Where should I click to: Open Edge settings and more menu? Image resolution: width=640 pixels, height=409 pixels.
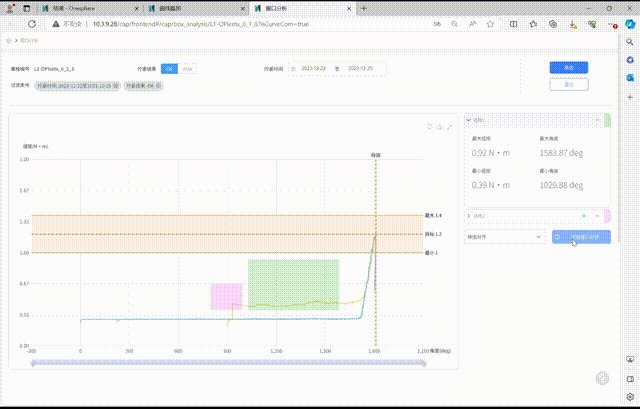612,24
